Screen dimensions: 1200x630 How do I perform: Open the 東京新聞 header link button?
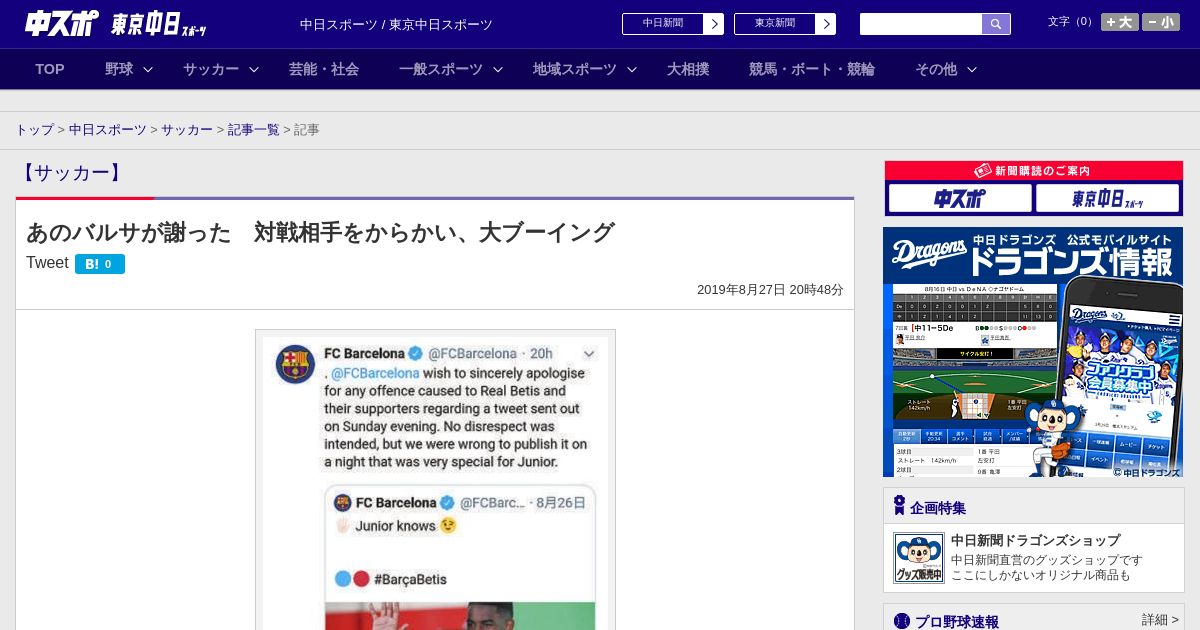tap(774, 24)
